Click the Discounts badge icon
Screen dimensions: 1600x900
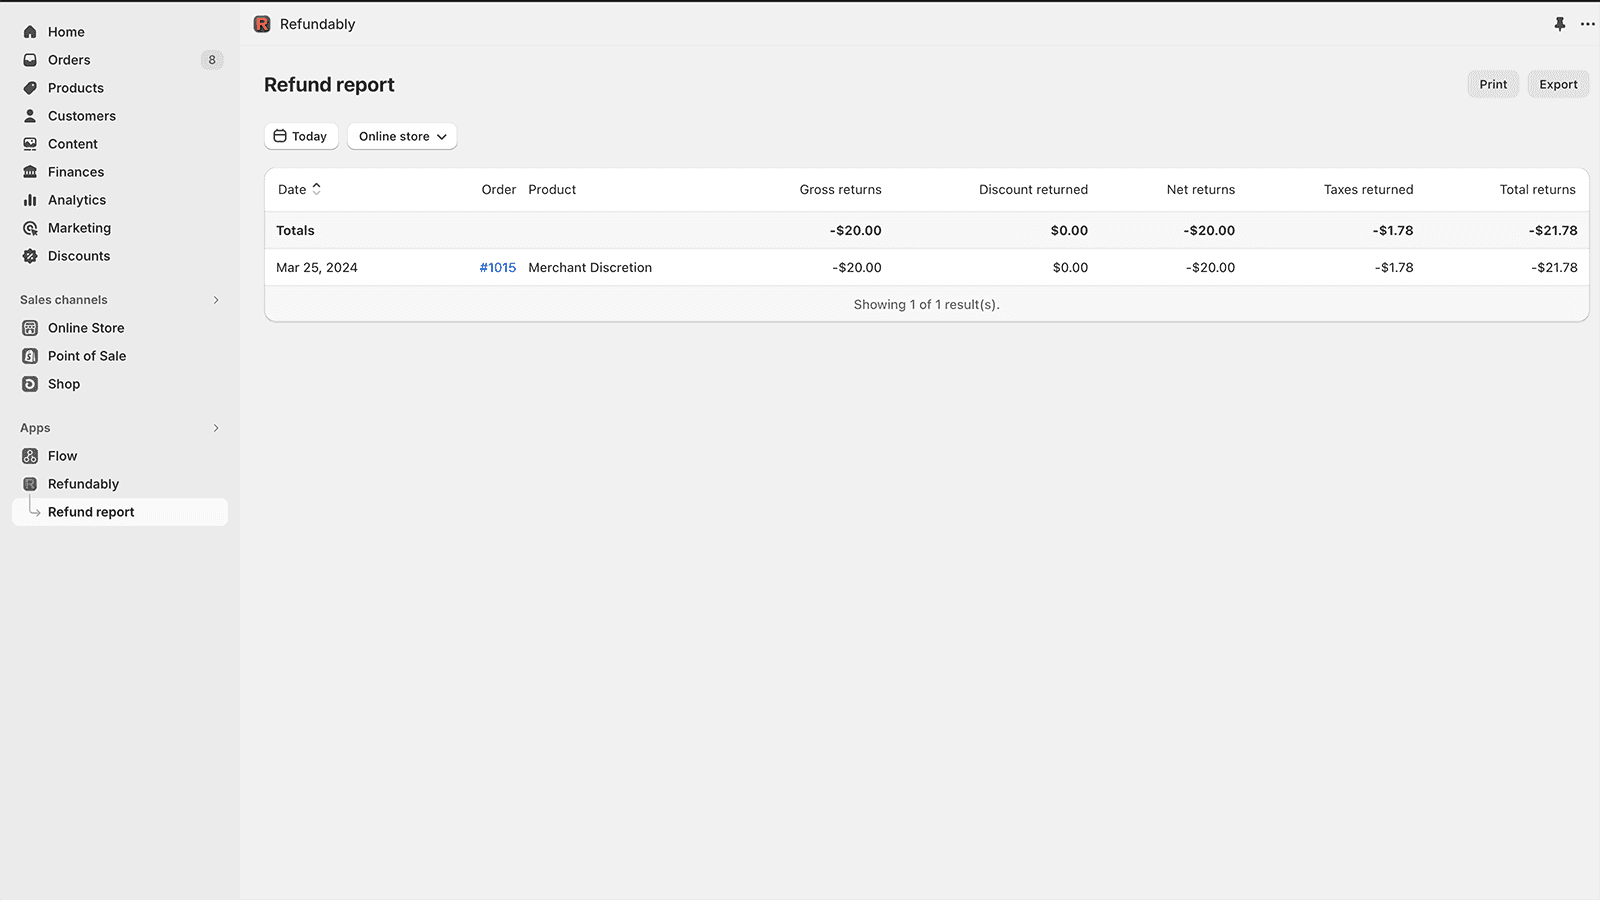pyautogui.click(x=30, y=256)
